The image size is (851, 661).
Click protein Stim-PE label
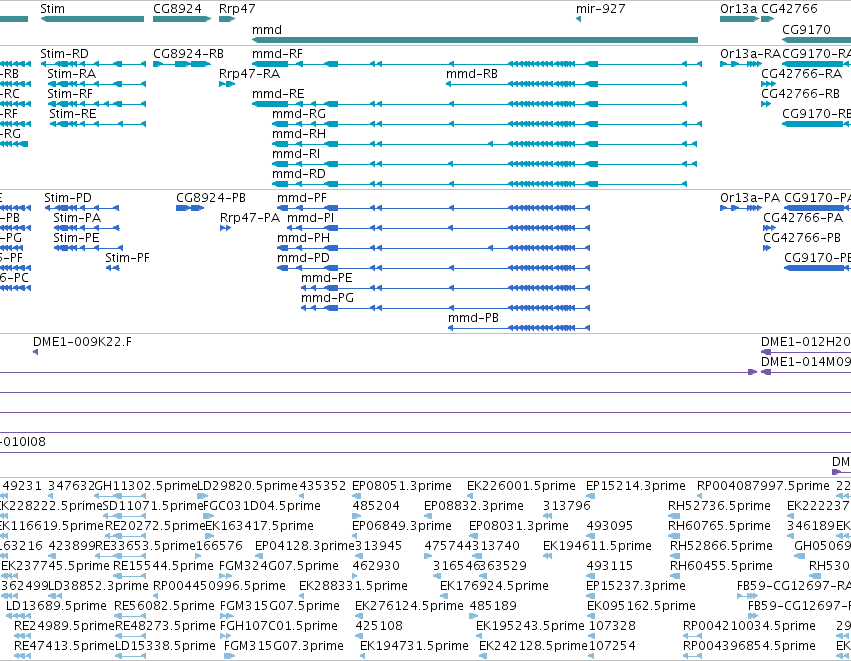pos(76,238)
